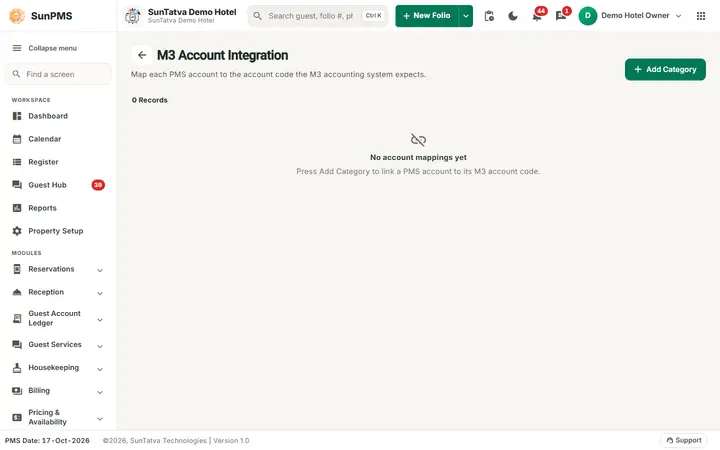
Task: Click the PMS Date 17-Oct-2026 text
Action: 47,440
